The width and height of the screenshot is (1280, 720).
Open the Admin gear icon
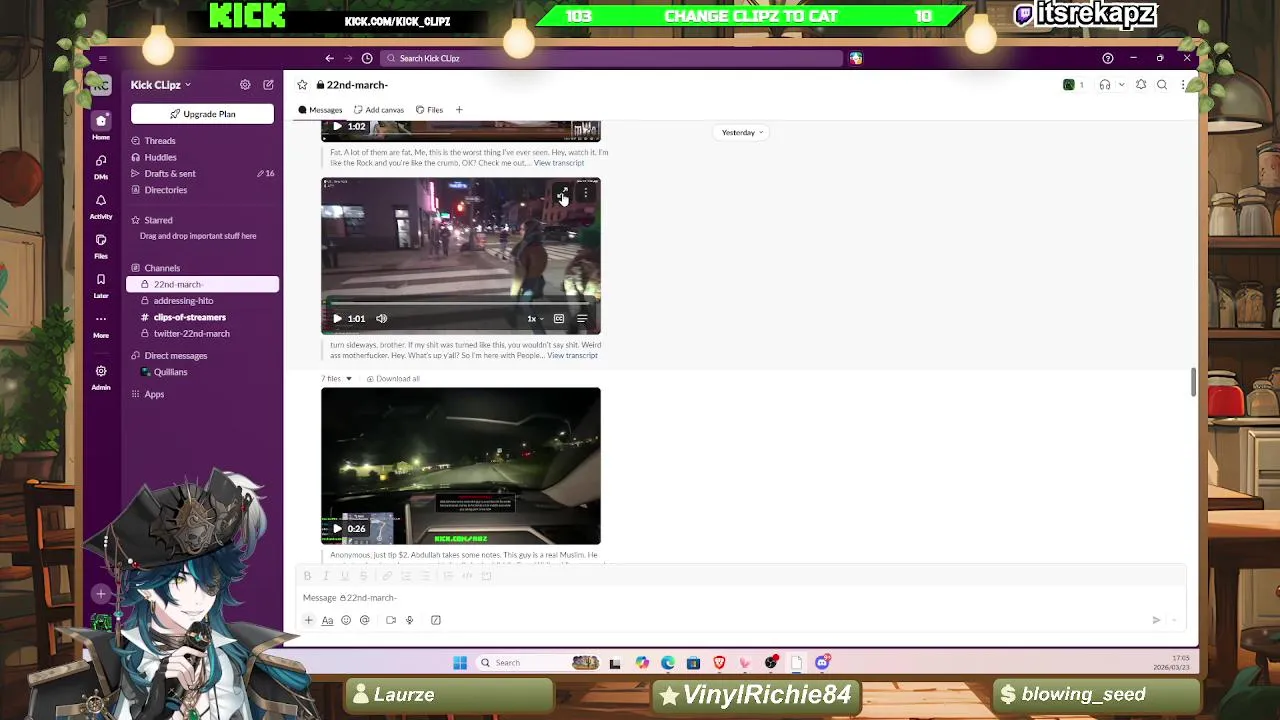pos(101,376)
